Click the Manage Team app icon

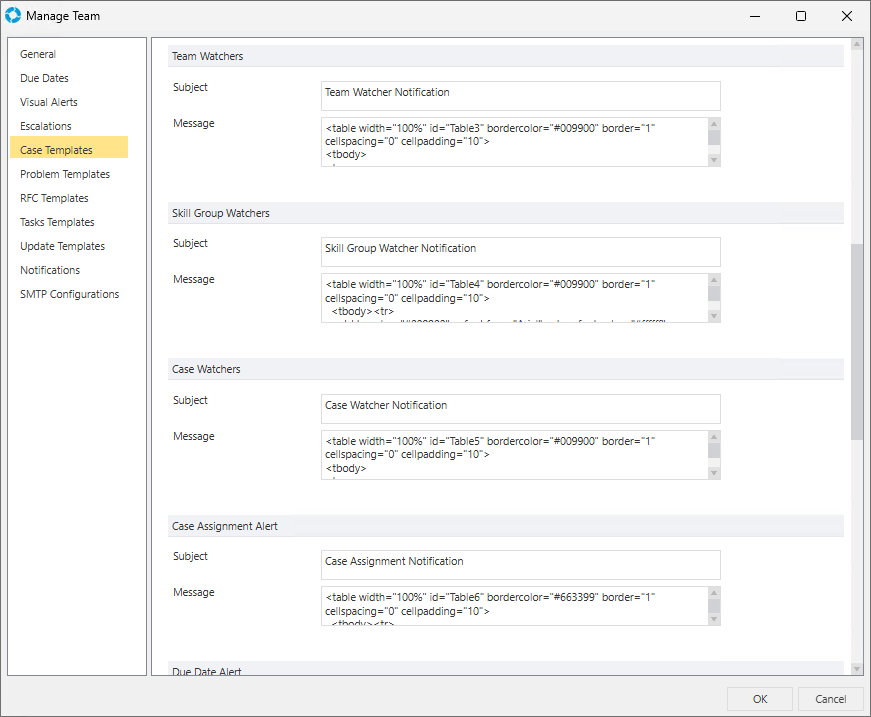click(13, 16)
